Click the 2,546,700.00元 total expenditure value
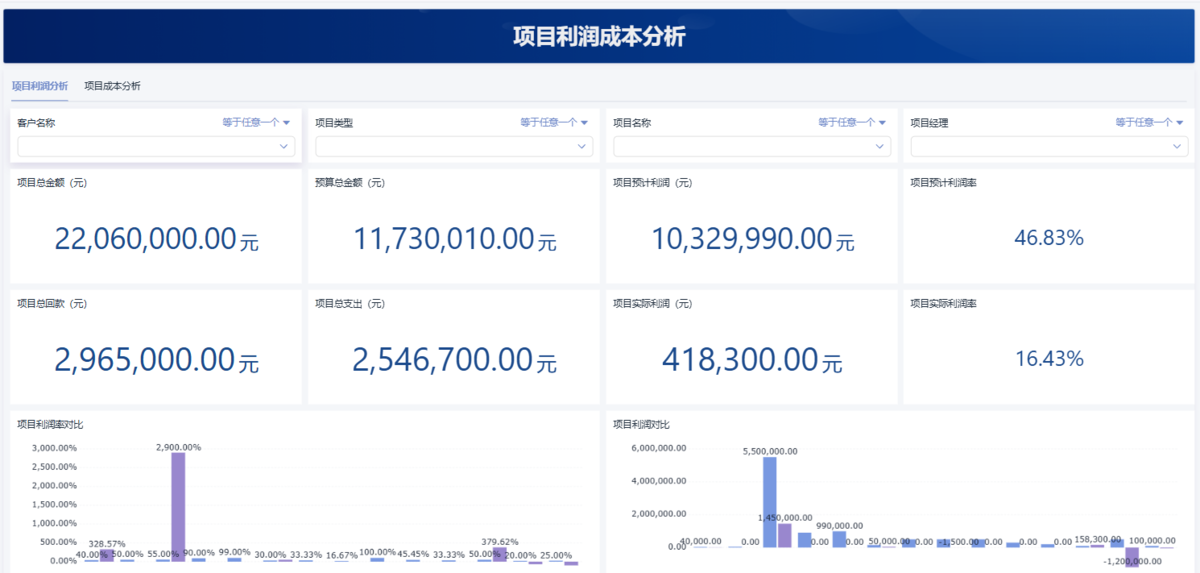The height and width of the screenshot is (573, 1200). (455, 360)
